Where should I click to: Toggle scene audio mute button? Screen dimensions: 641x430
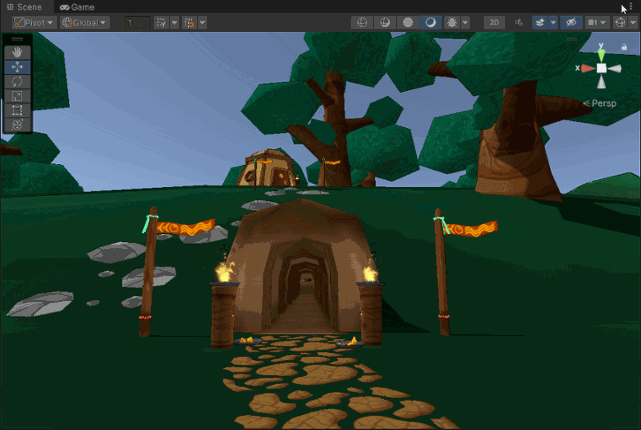coord(518,22)
